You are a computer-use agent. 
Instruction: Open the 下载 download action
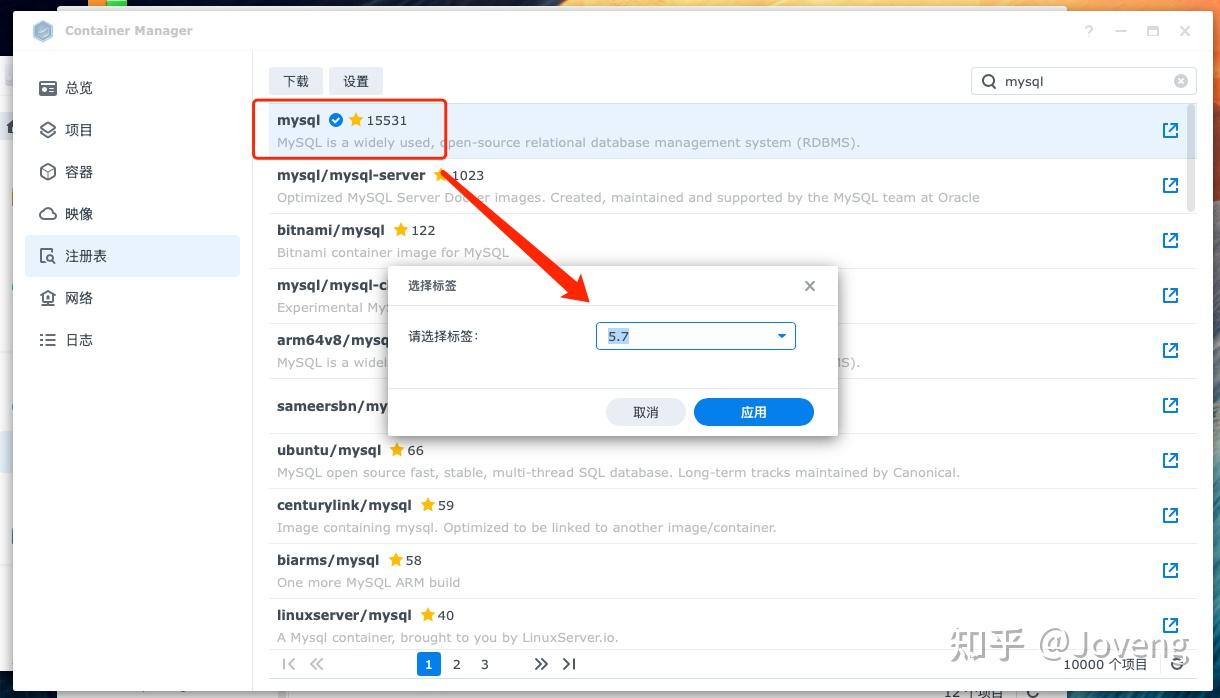(x=295, y=81)
